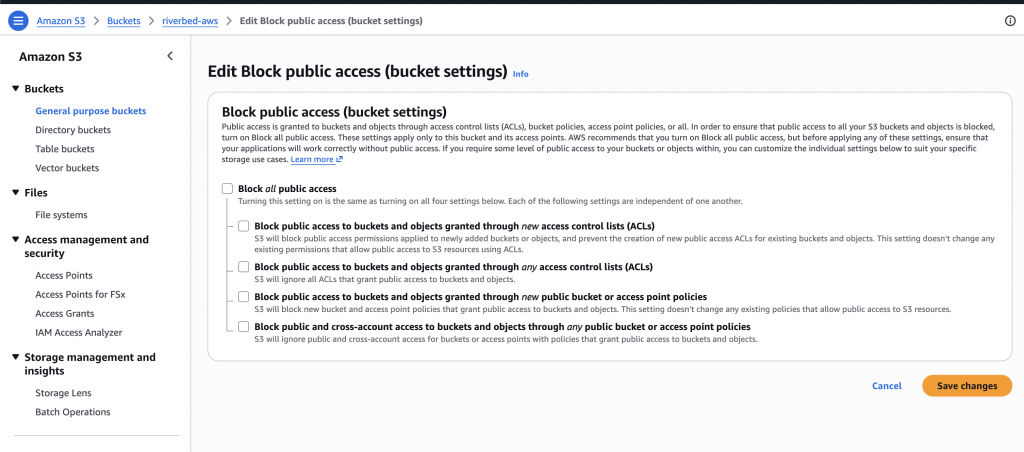This screenshot has height=452, width=1024.
Task: Click the Cancel link
Action: (887, 386)
